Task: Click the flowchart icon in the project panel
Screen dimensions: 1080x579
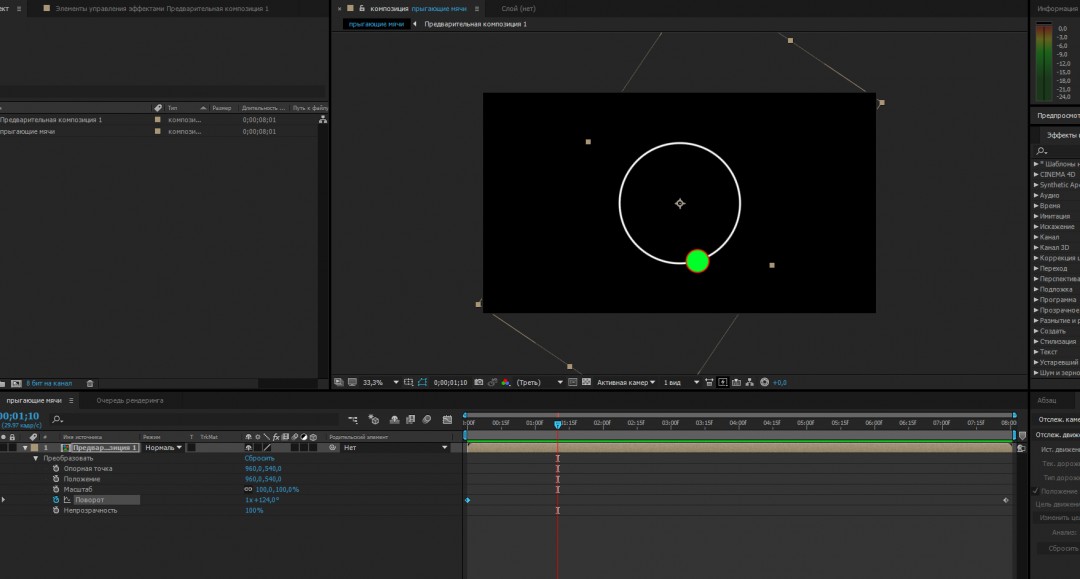Action: pos(322,119)
